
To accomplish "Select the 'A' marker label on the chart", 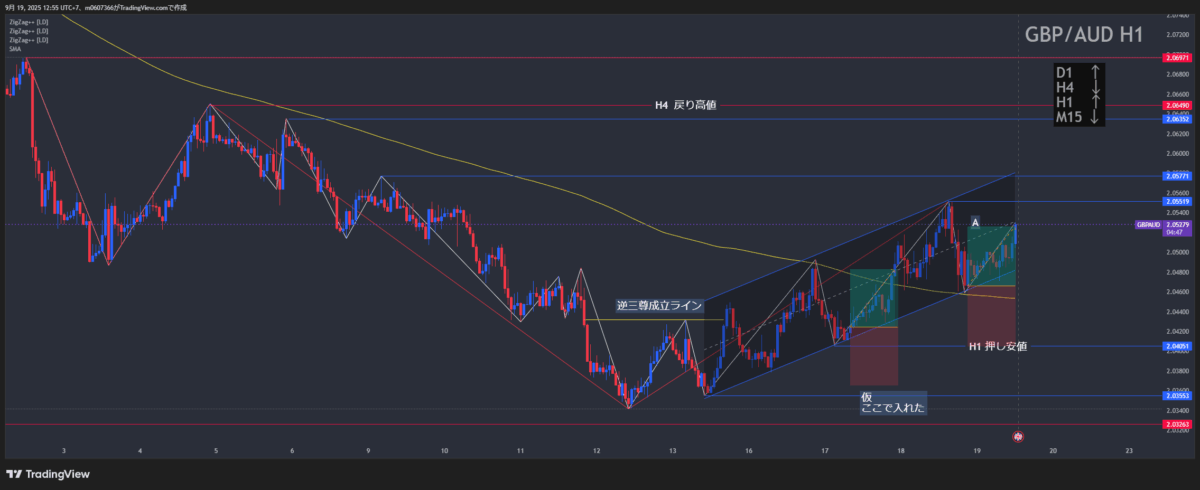I will pyautogui.click(x=975, y=222).
